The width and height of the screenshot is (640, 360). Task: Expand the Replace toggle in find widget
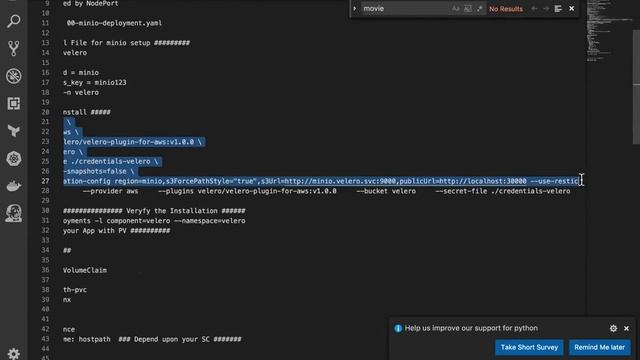tap(354, 9)
